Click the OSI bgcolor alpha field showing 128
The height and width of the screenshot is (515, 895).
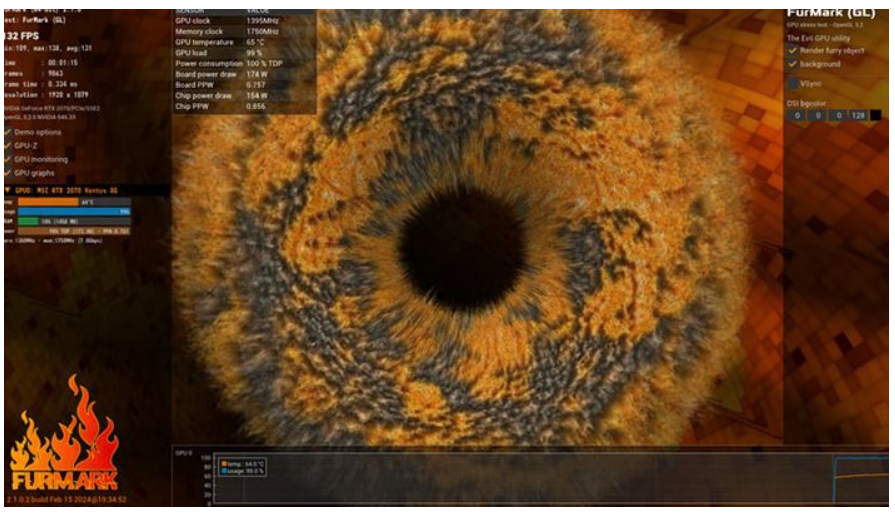click(857, 115)
